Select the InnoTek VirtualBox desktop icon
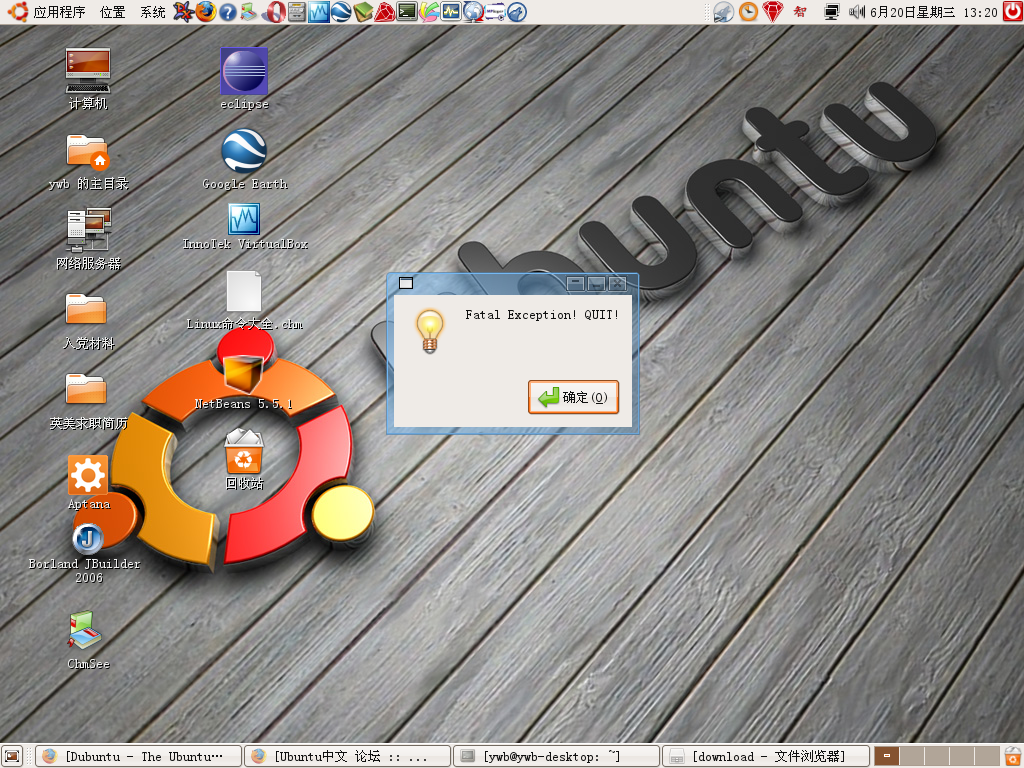Viewport: 1024px width, 768px height. 245,227
